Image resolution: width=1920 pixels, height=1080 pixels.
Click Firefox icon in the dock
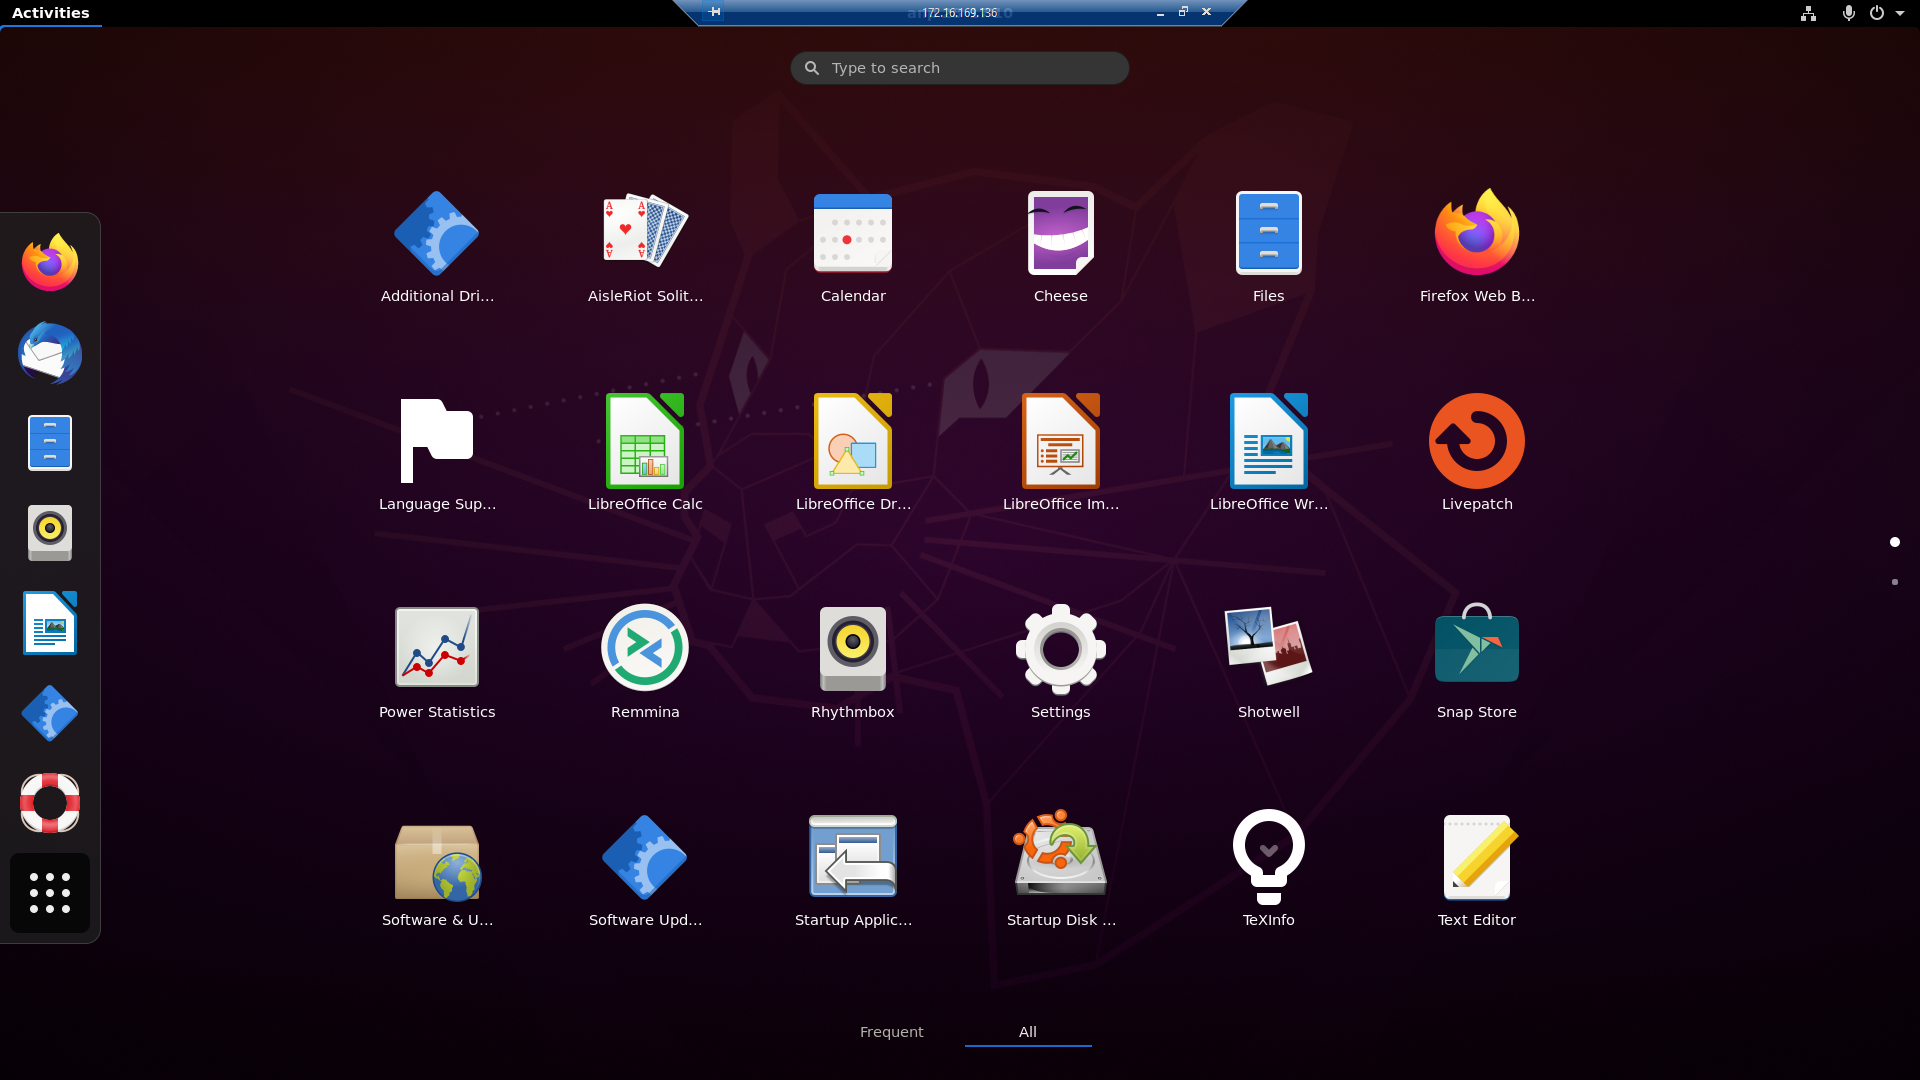click(x=50, y=263)
